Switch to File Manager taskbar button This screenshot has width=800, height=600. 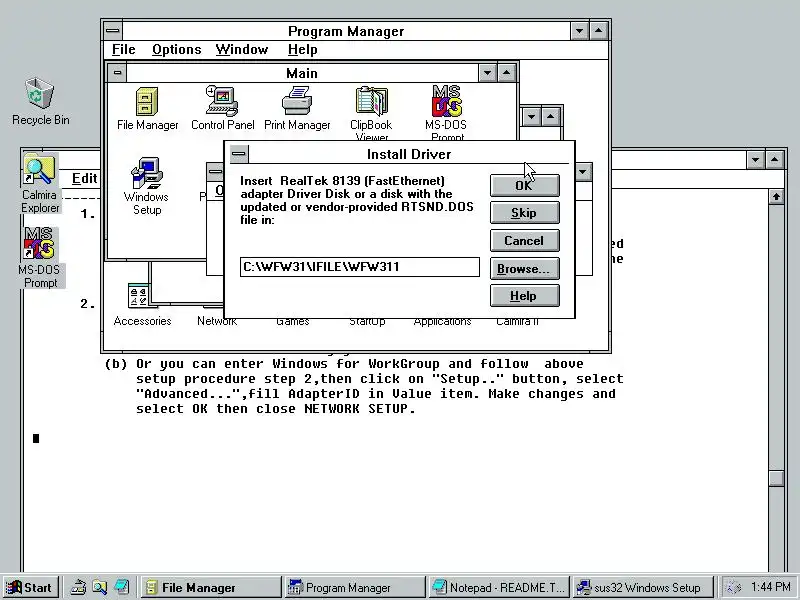pyautogui.click(x=211, y=587)
